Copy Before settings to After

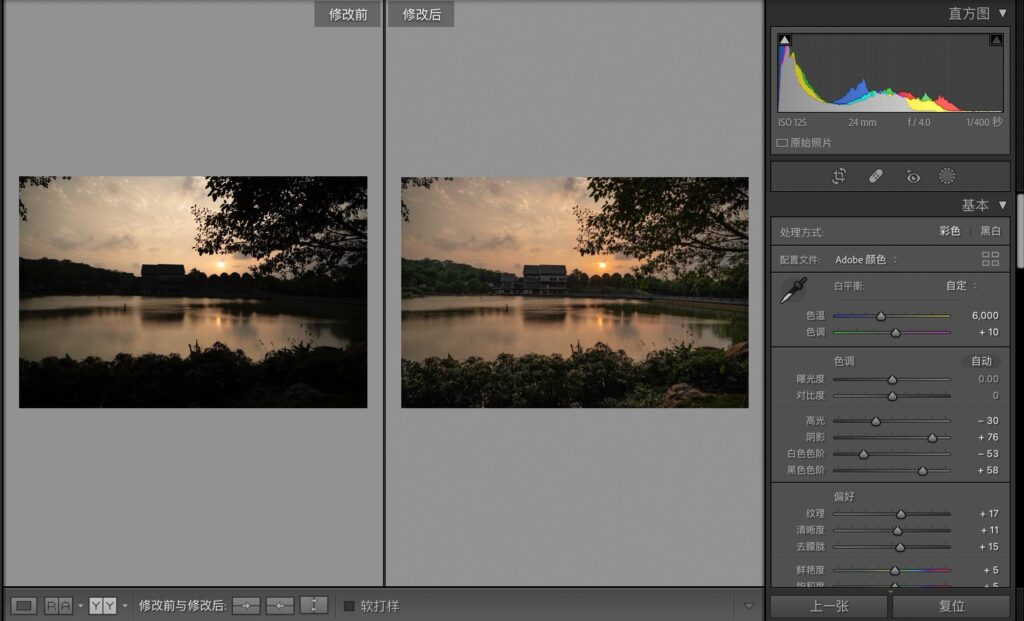tap(246, 605)
